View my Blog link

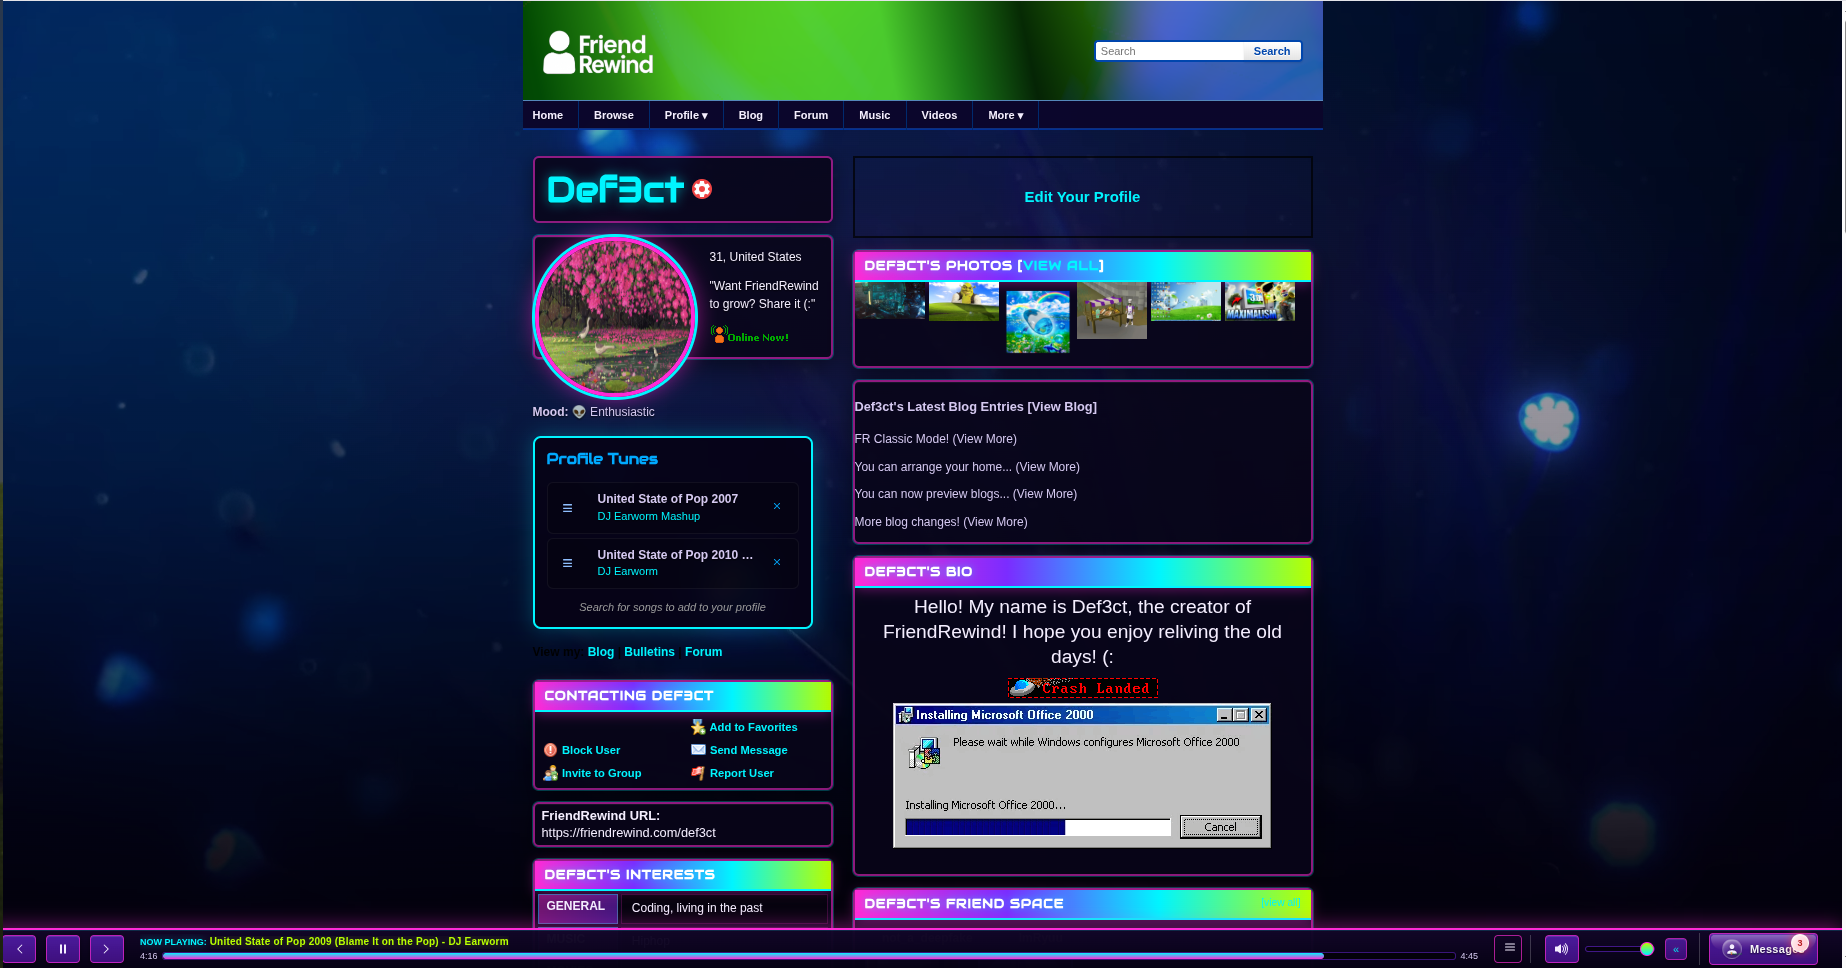[x=601, y=652]
